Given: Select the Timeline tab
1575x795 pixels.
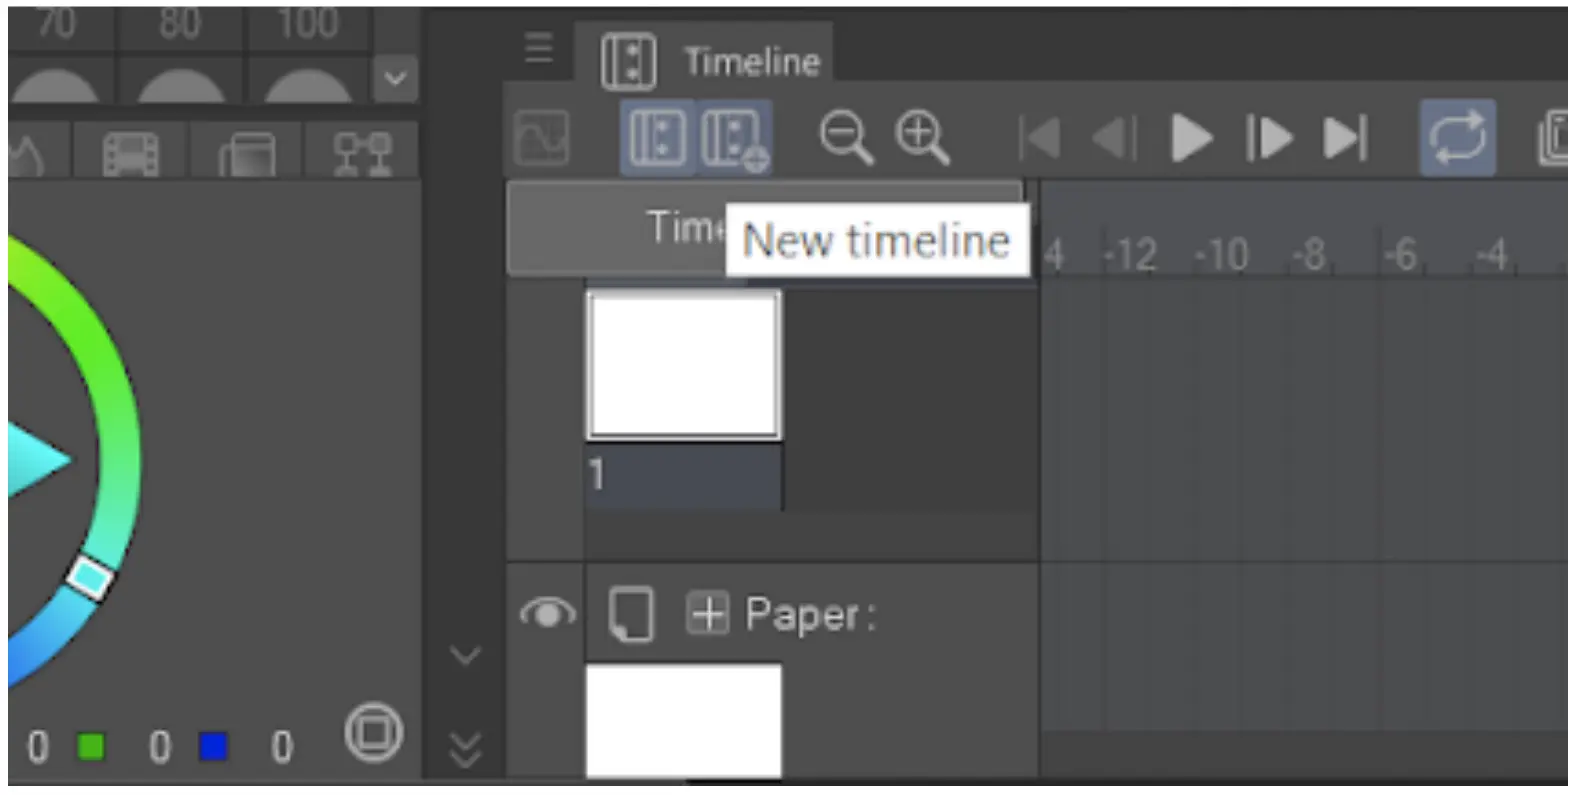Looking at the screenshot, I should 711,61.
